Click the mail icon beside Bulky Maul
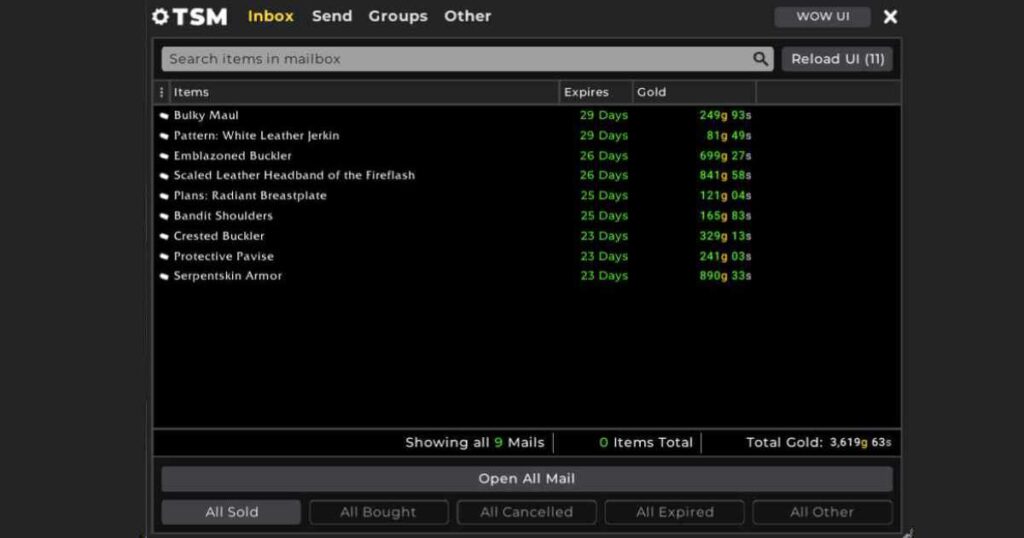Image resolution: width=1024 pixels, height=538 pixels. coord(164,116)
